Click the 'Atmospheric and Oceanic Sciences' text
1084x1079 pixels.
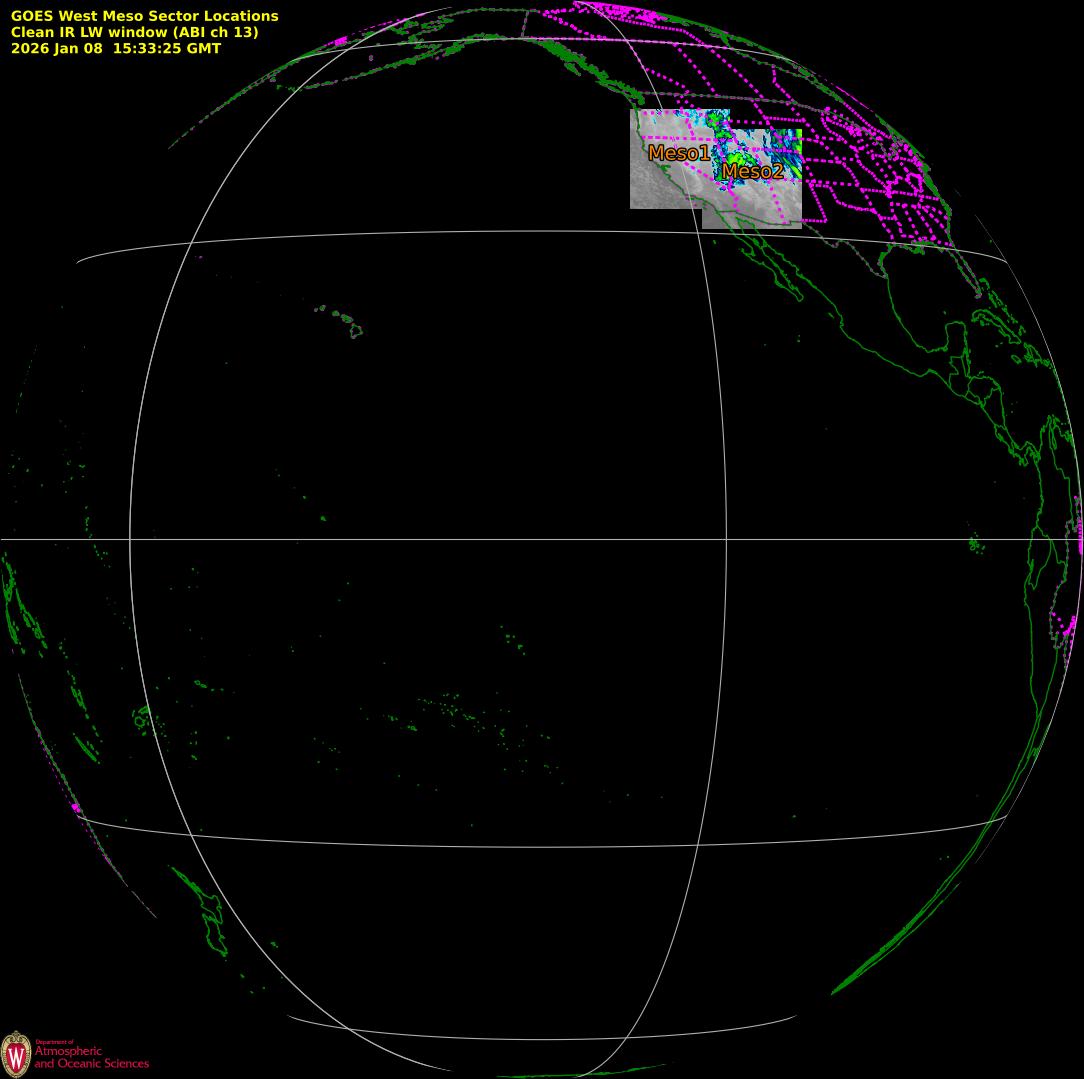click(92, 1057)
